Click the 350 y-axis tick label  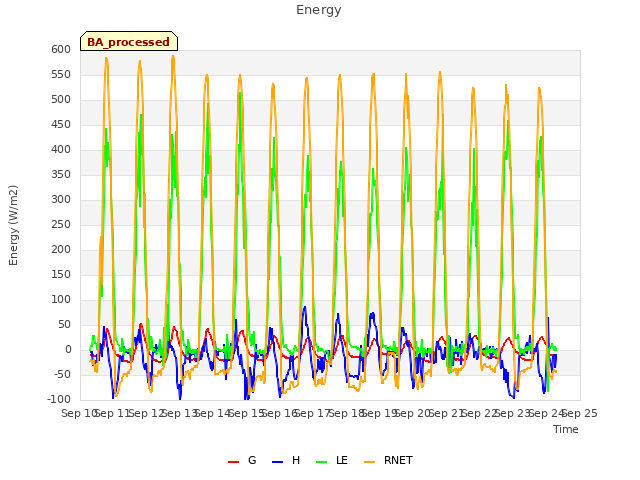click(x=61, y=174)
